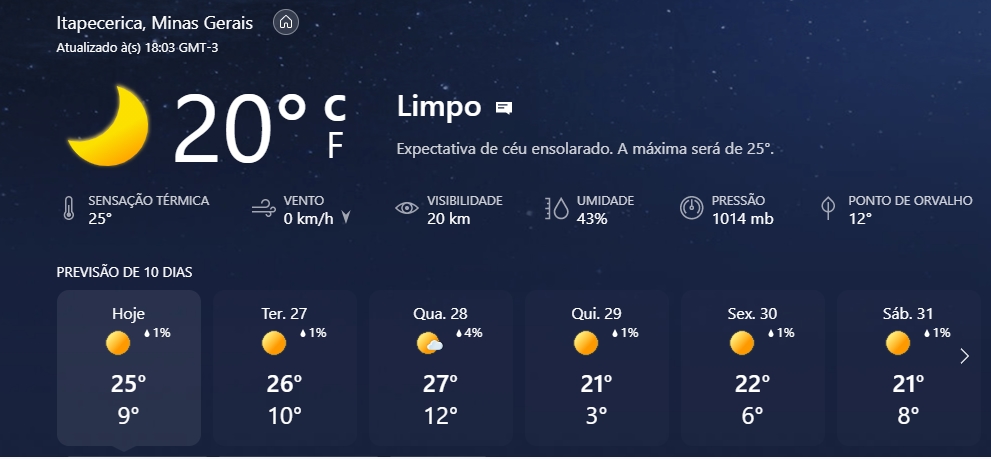The width and height of the screenshot is (991, 459).
Task: Select the Sáb. 31 forecast card
Action: (909, 368)
